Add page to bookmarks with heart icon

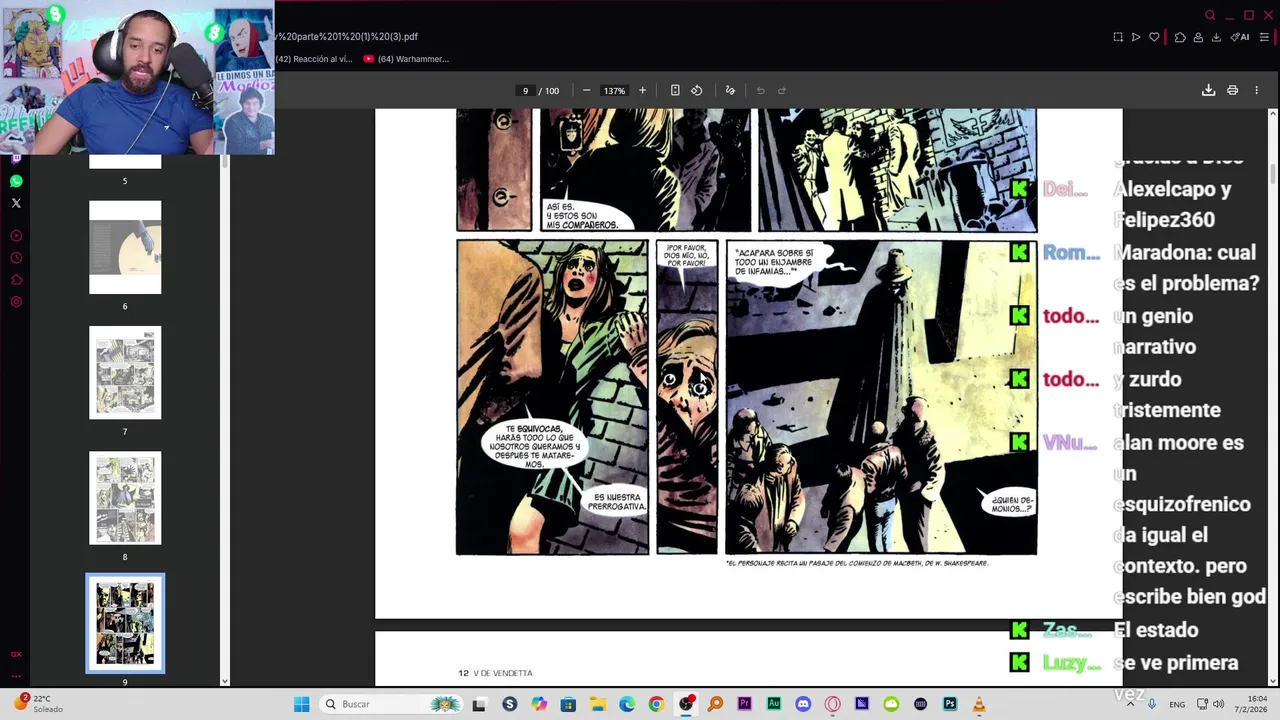pos(1154,37)
